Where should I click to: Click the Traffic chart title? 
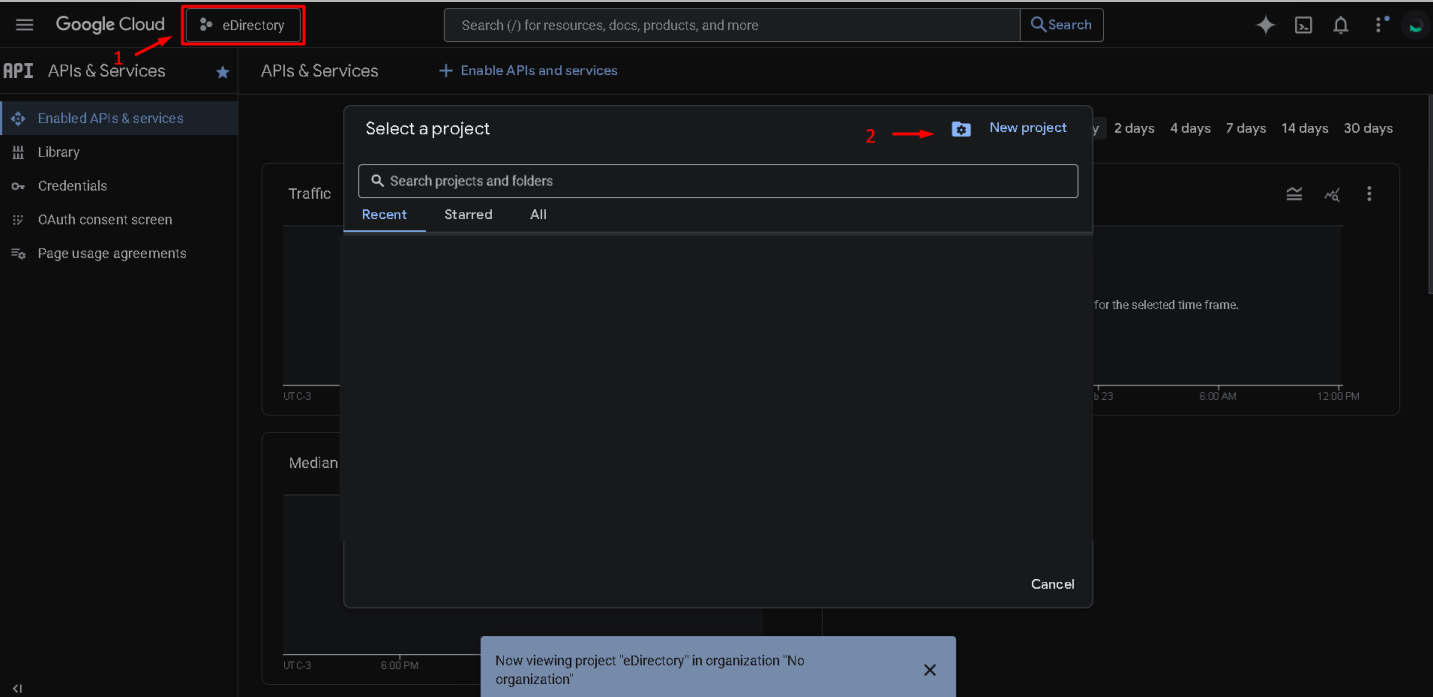310,194
